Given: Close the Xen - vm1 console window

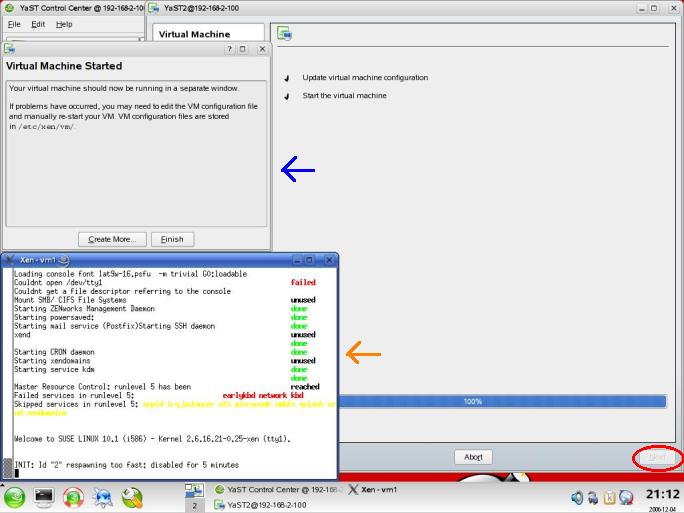Looking at the screenshot, I should tap(329, 260).
